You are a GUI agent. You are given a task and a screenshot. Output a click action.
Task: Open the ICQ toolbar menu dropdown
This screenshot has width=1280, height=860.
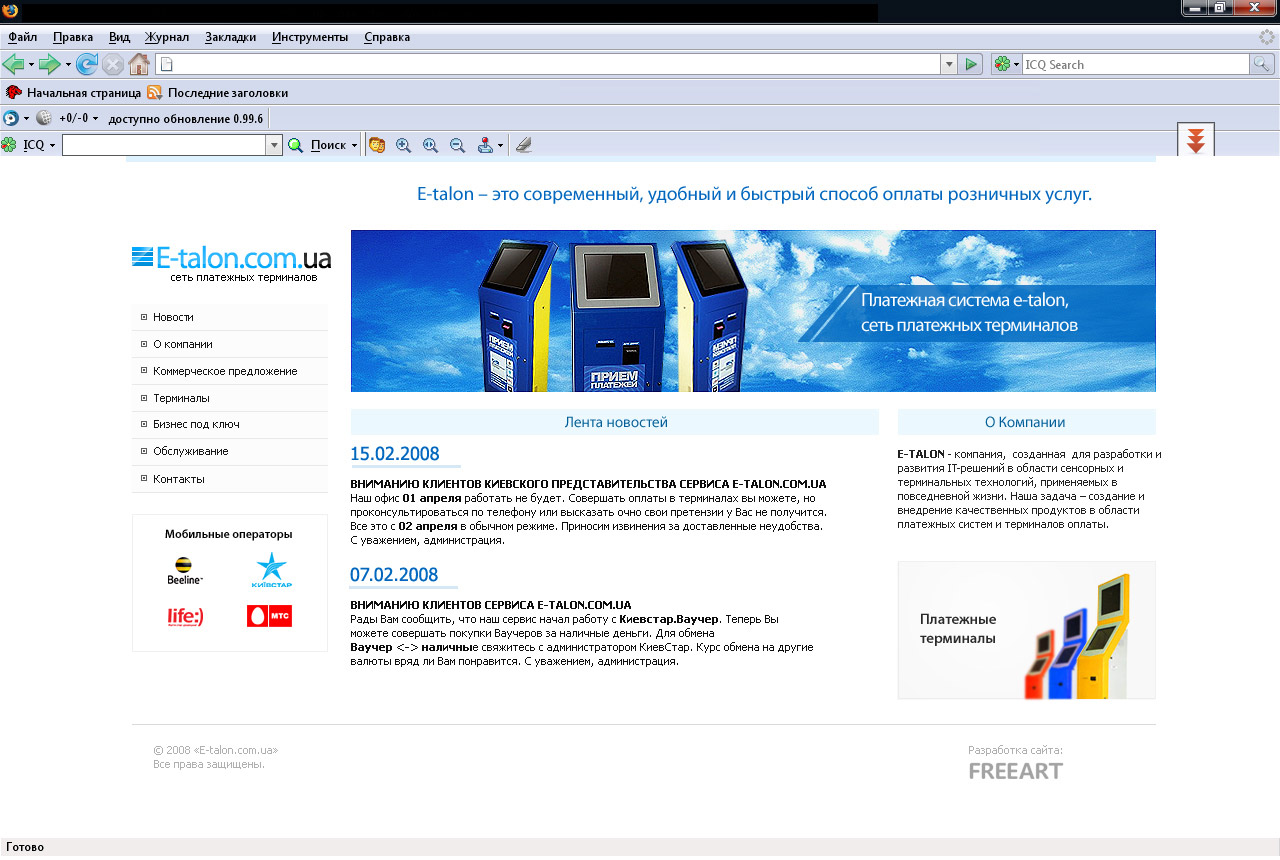51,146
